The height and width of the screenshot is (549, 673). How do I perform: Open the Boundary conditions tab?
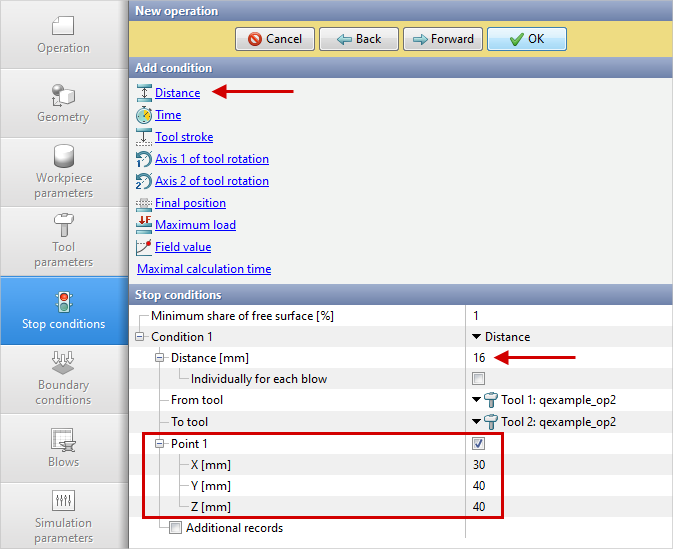coord(63,378)
